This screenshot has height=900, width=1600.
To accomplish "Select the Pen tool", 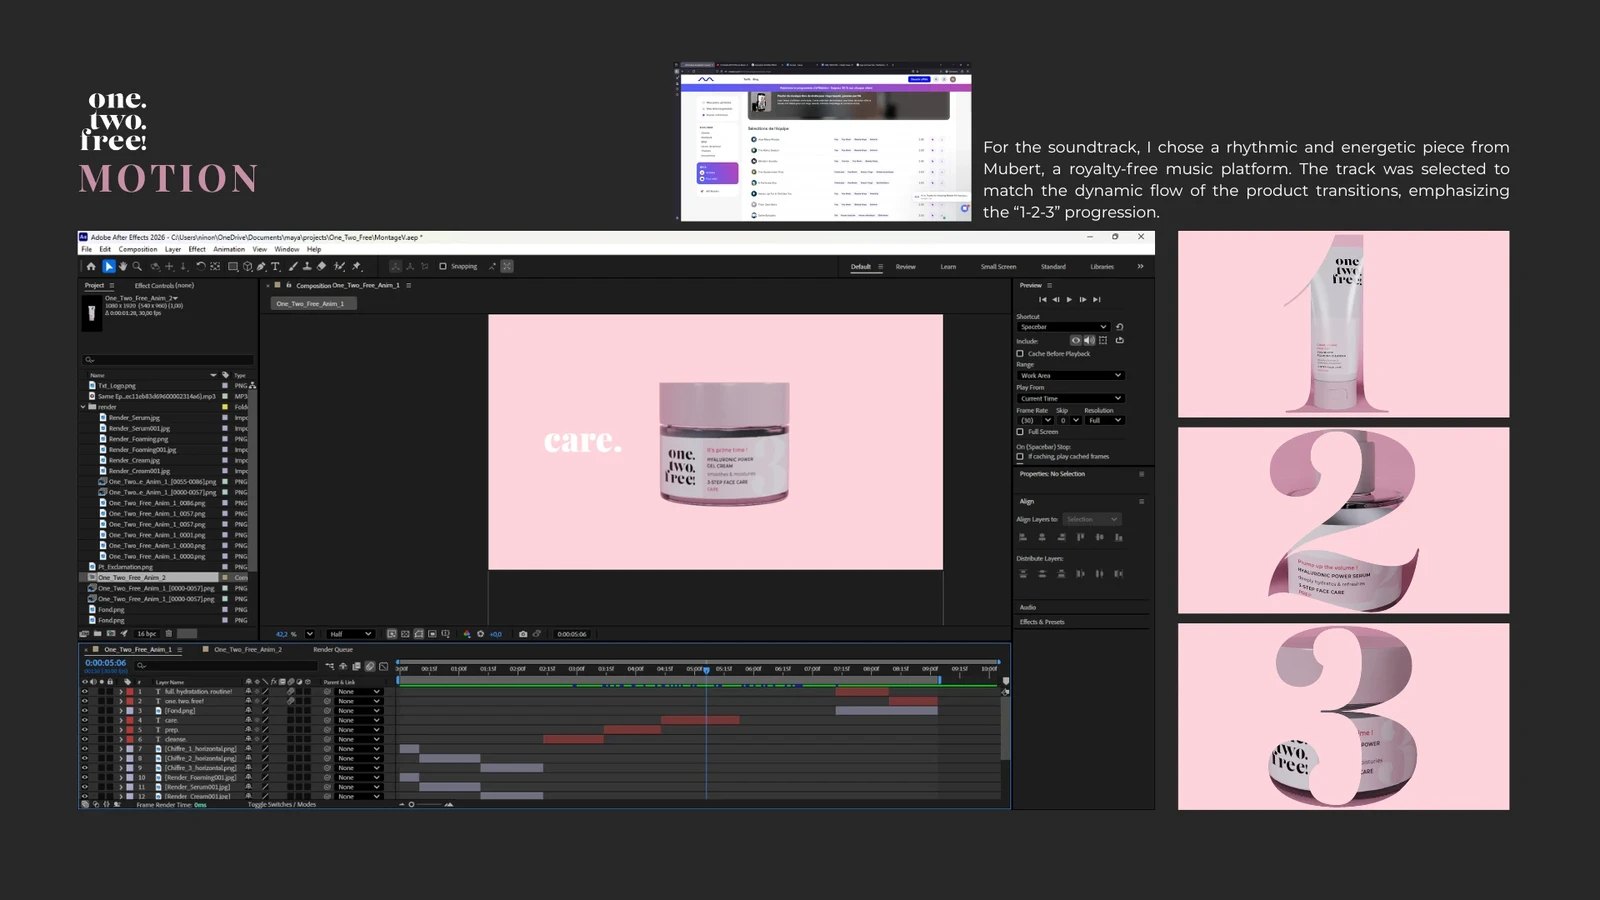I will (261, 267).
